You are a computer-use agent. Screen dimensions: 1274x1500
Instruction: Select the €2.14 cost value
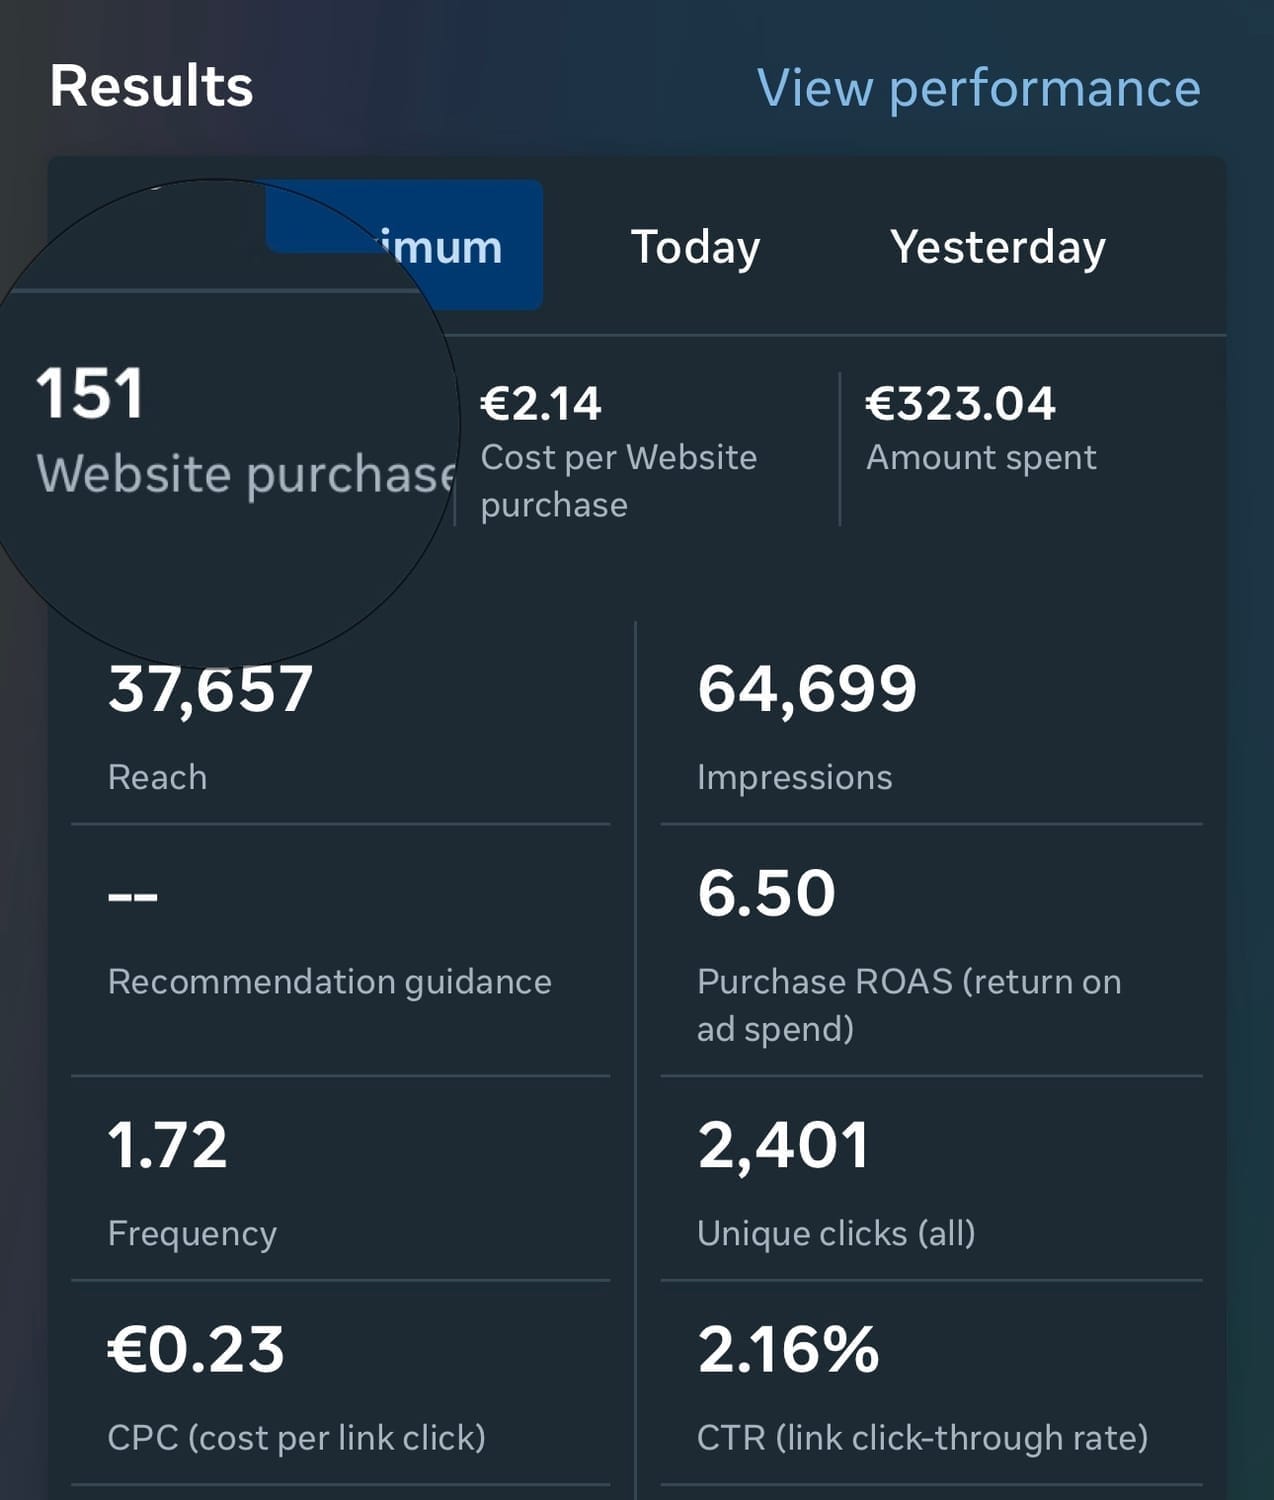pyautogui.click(x=540, y=404)
